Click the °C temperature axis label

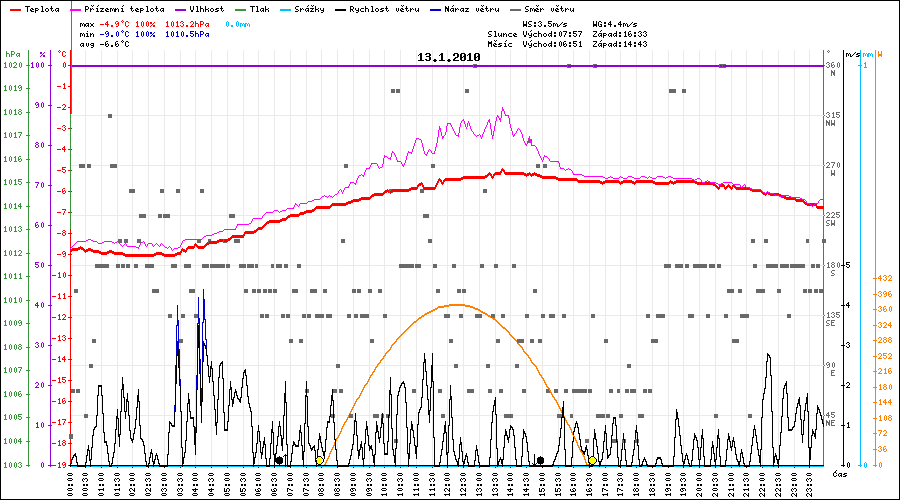point(63,54)
